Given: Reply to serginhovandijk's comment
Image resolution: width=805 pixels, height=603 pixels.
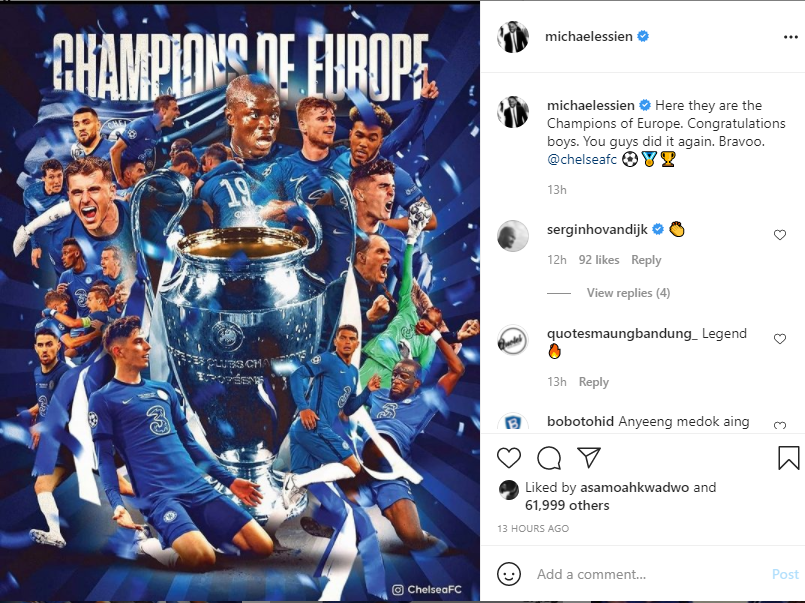Looking at the screenshot, I should tap(646, 260).
